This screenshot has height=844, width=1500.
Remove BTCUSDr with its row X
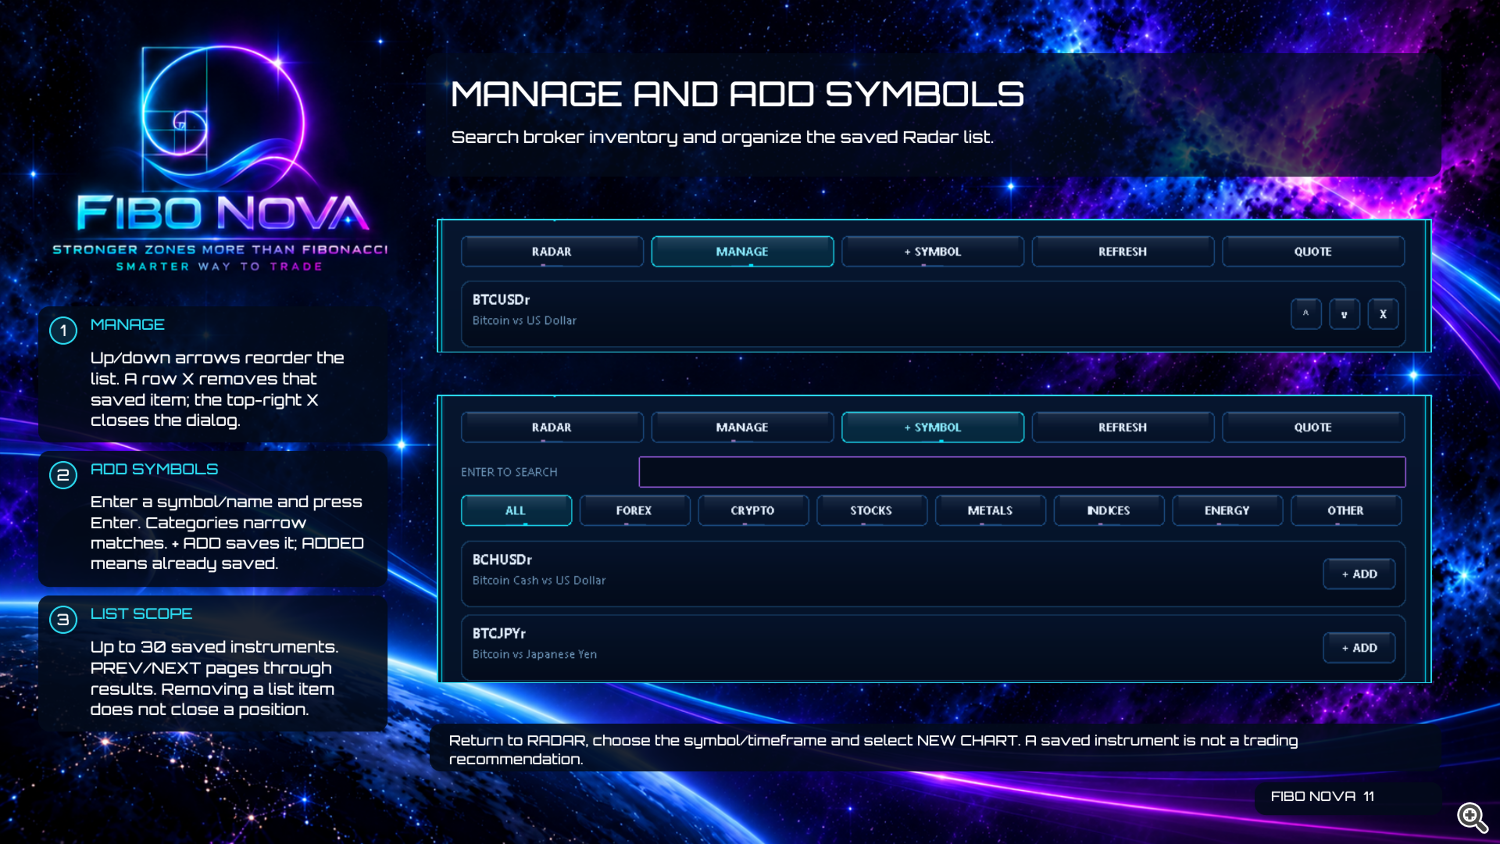(1383, 314)
